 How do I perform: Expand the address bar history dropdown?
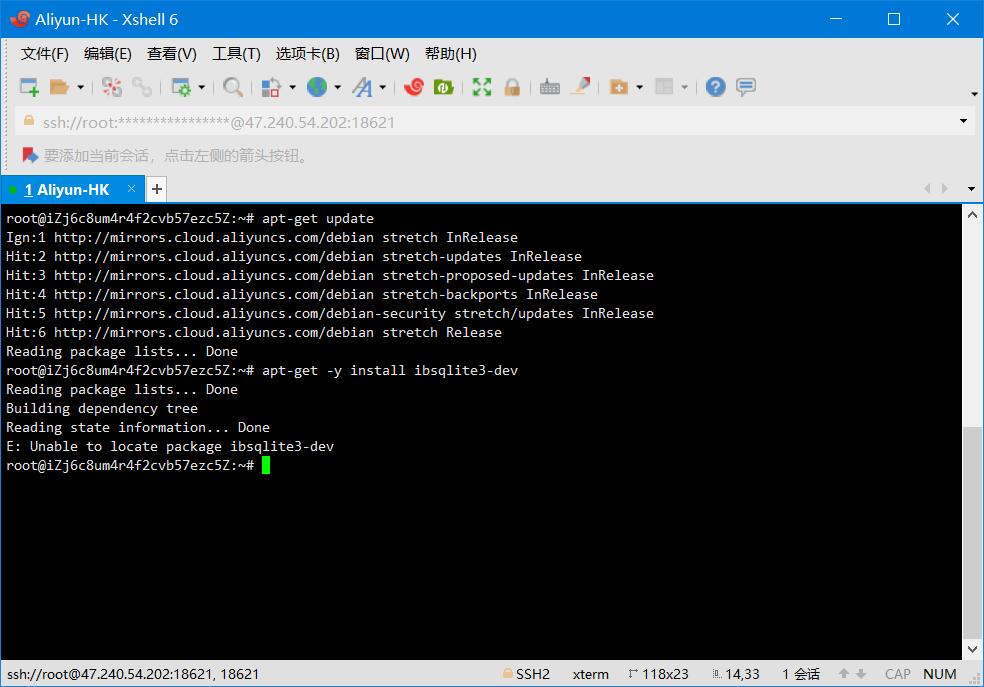(963, 121)
